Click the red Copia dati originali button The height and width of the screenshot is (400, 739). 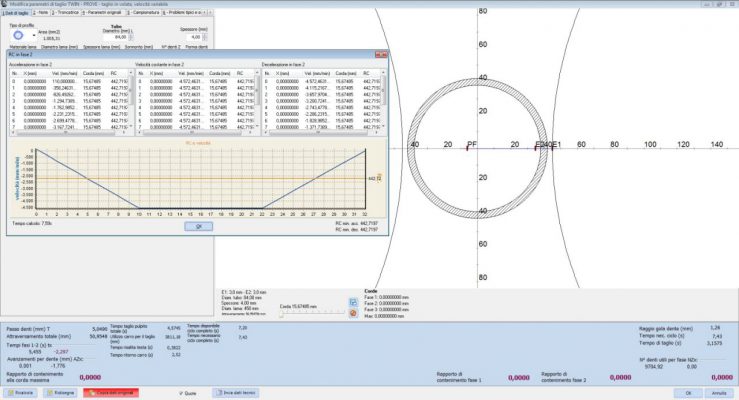pyautogui.click(x=111, y=392)
